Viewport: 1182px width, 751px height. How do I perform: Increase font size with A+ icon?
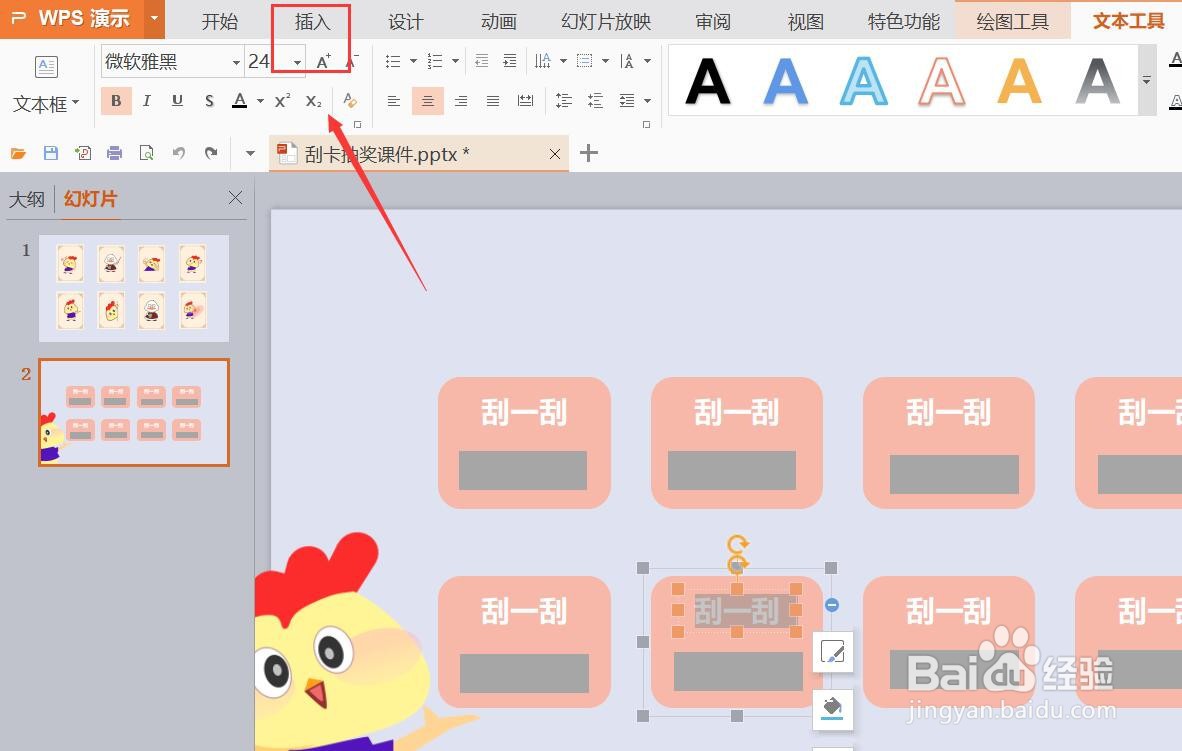(x=323, y=61)
